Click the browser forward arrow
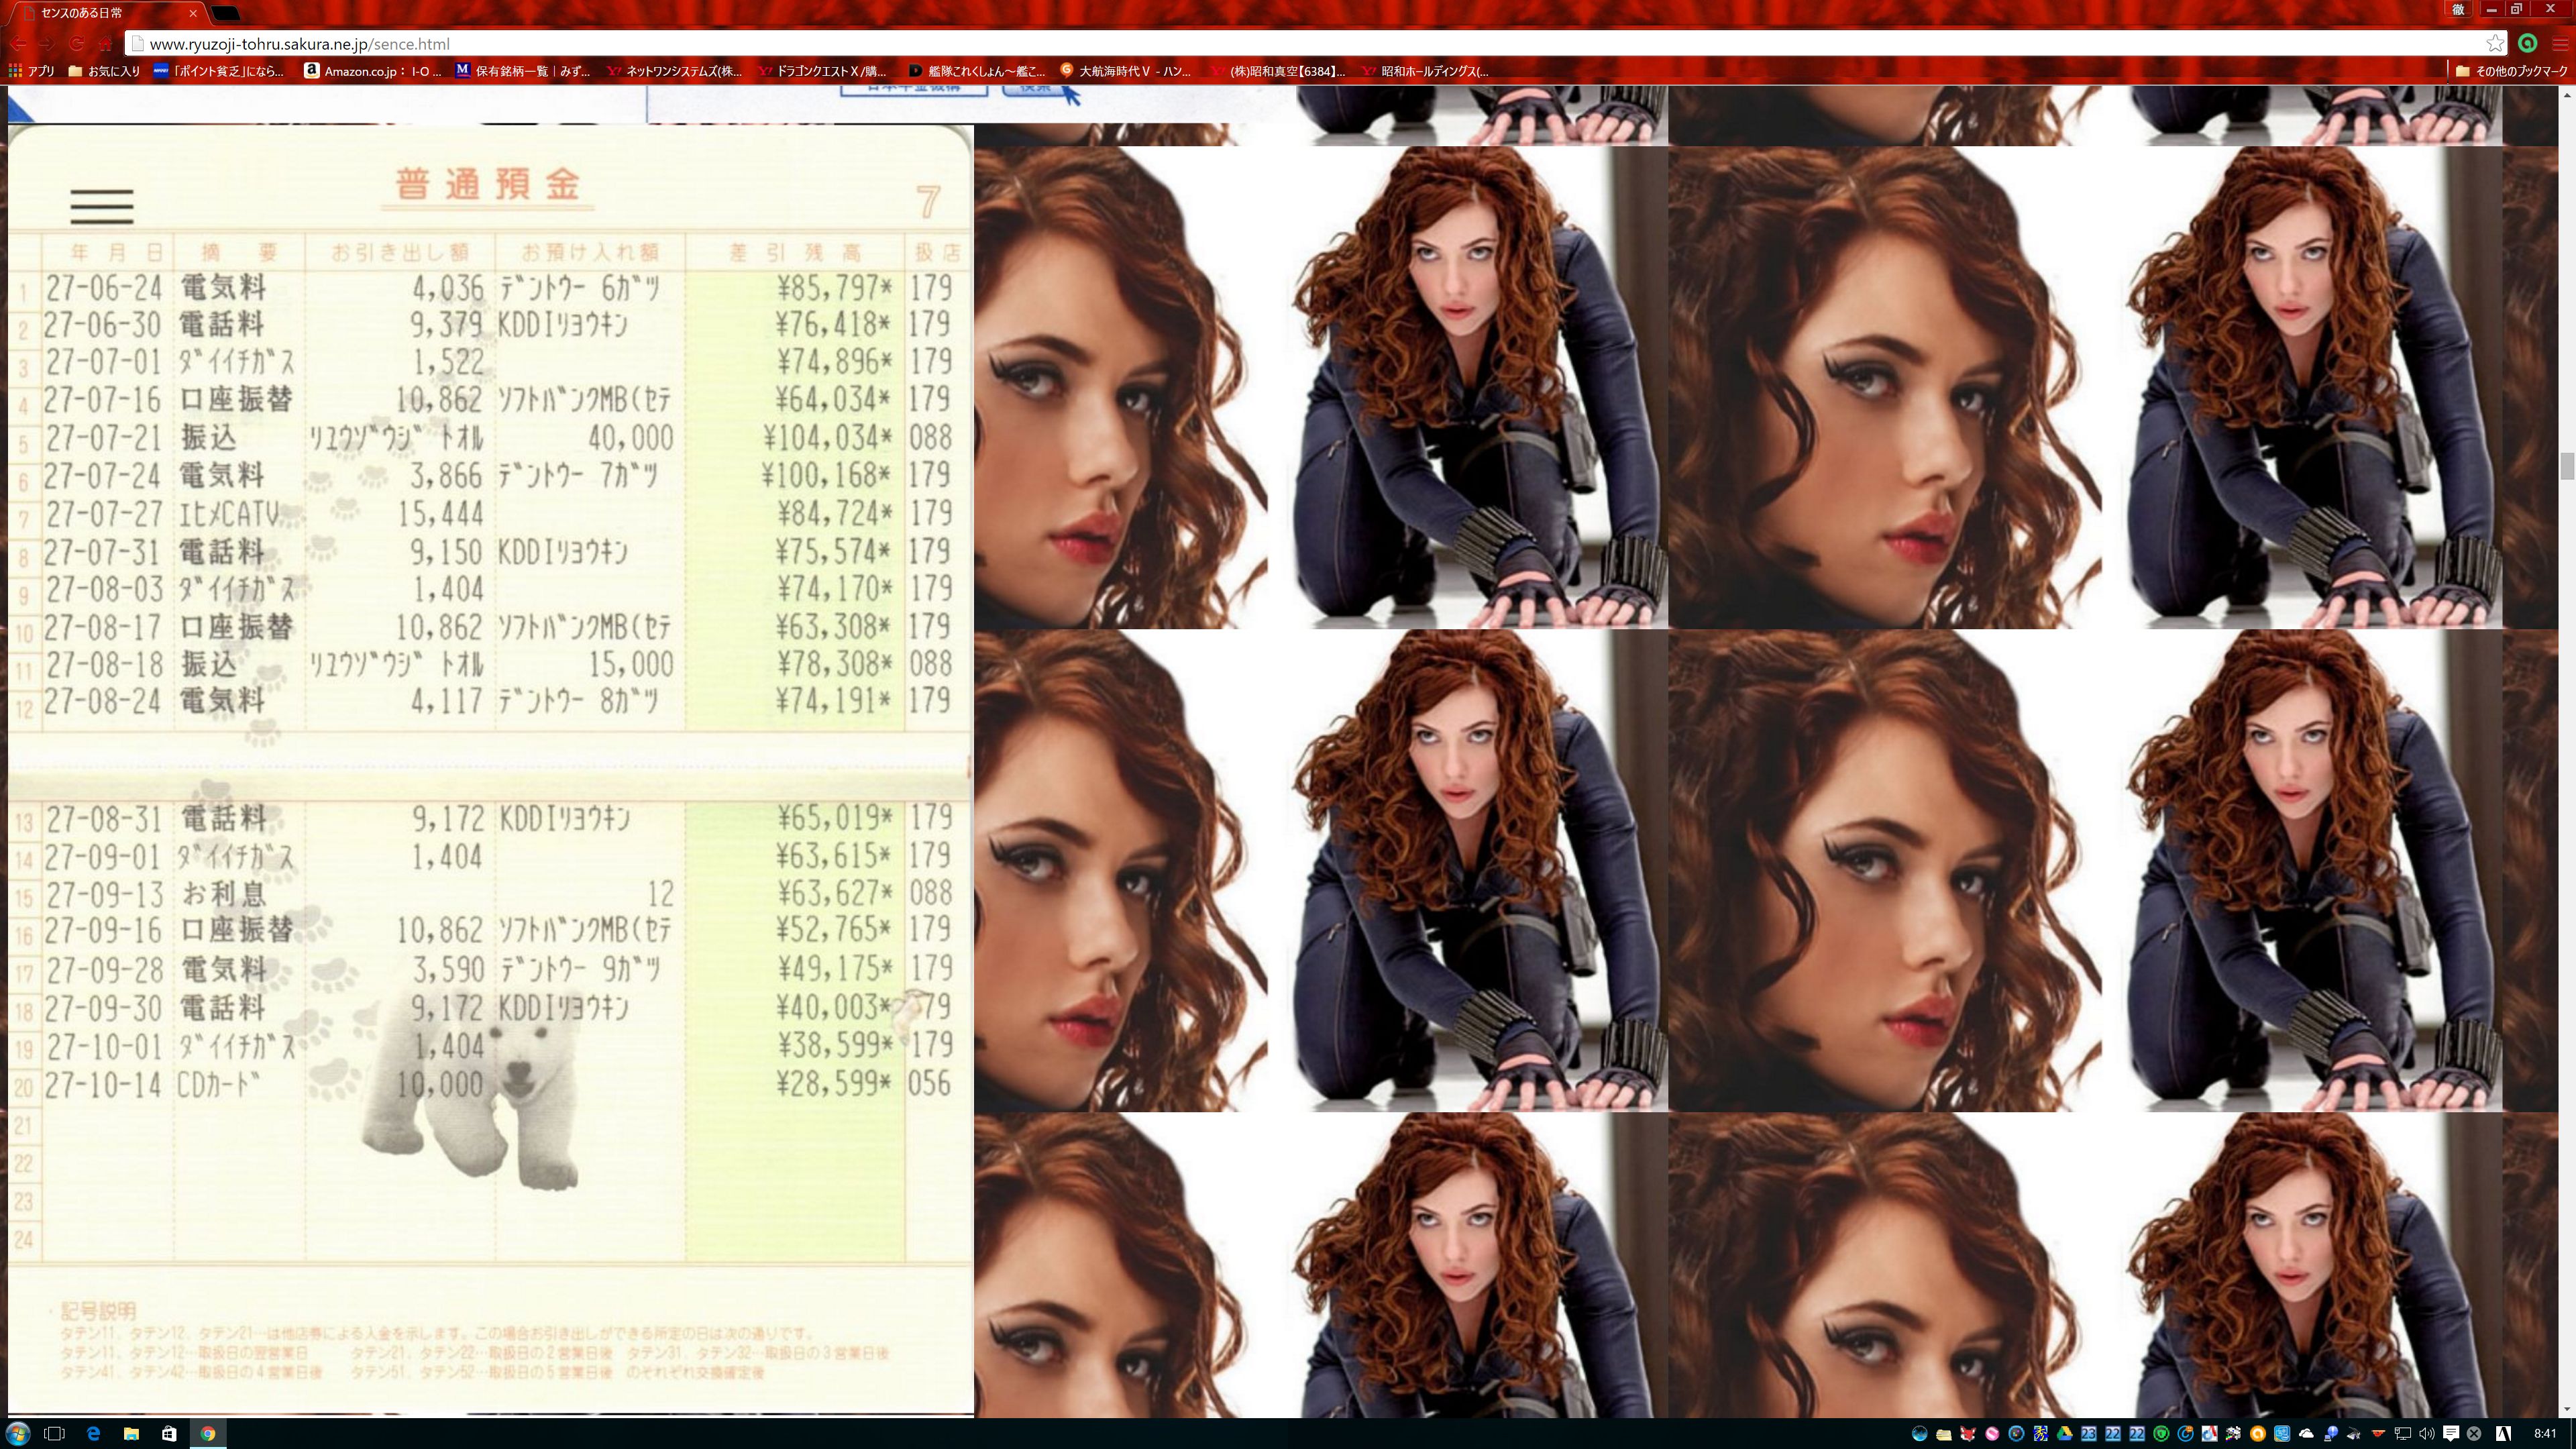Viewport: 2576px width, 1449px height. (x=47, y=44)
